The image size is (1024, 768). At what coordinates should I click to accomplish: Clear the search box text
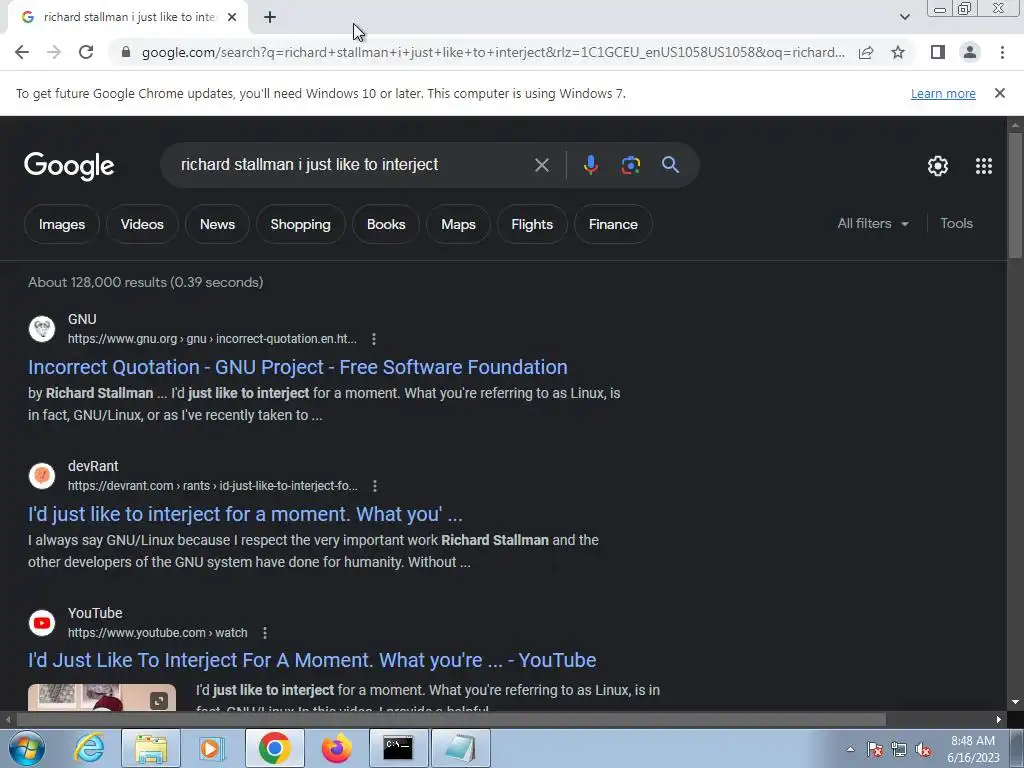pyautogui.click(x=541, y=165)
